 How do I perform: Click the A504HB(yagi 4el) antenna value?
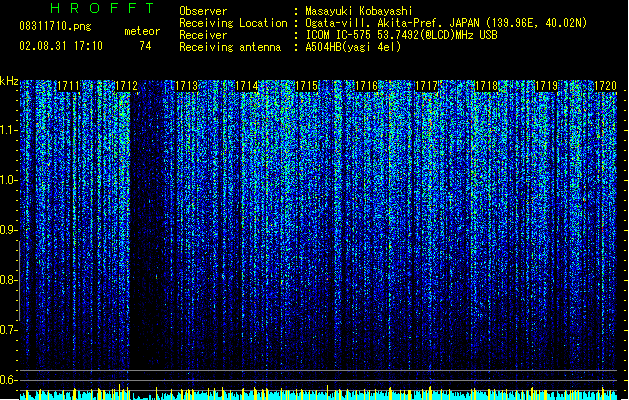coord(353,47)
